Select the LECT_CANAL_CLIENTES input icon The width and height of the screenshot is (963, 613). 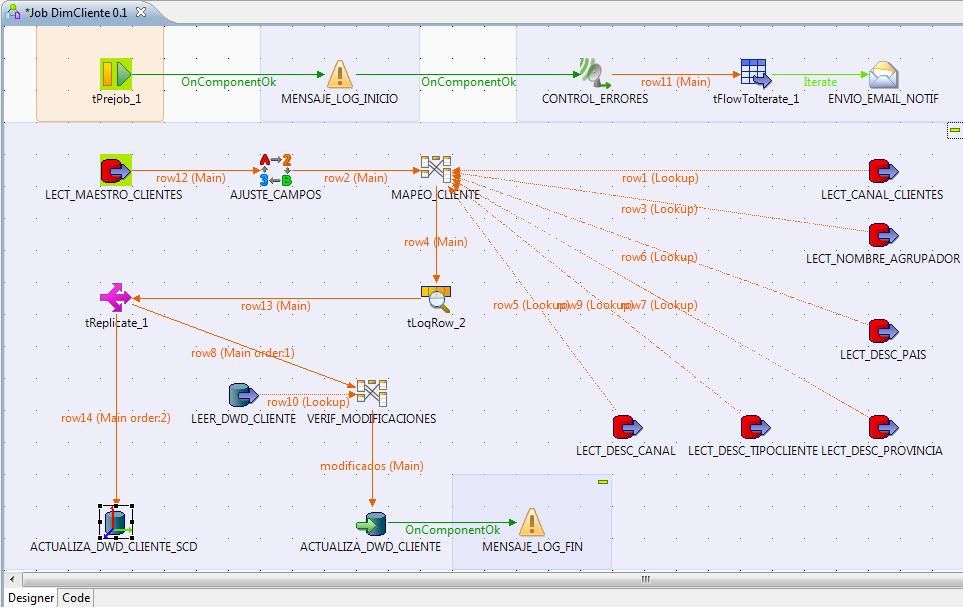click(883, 171)
